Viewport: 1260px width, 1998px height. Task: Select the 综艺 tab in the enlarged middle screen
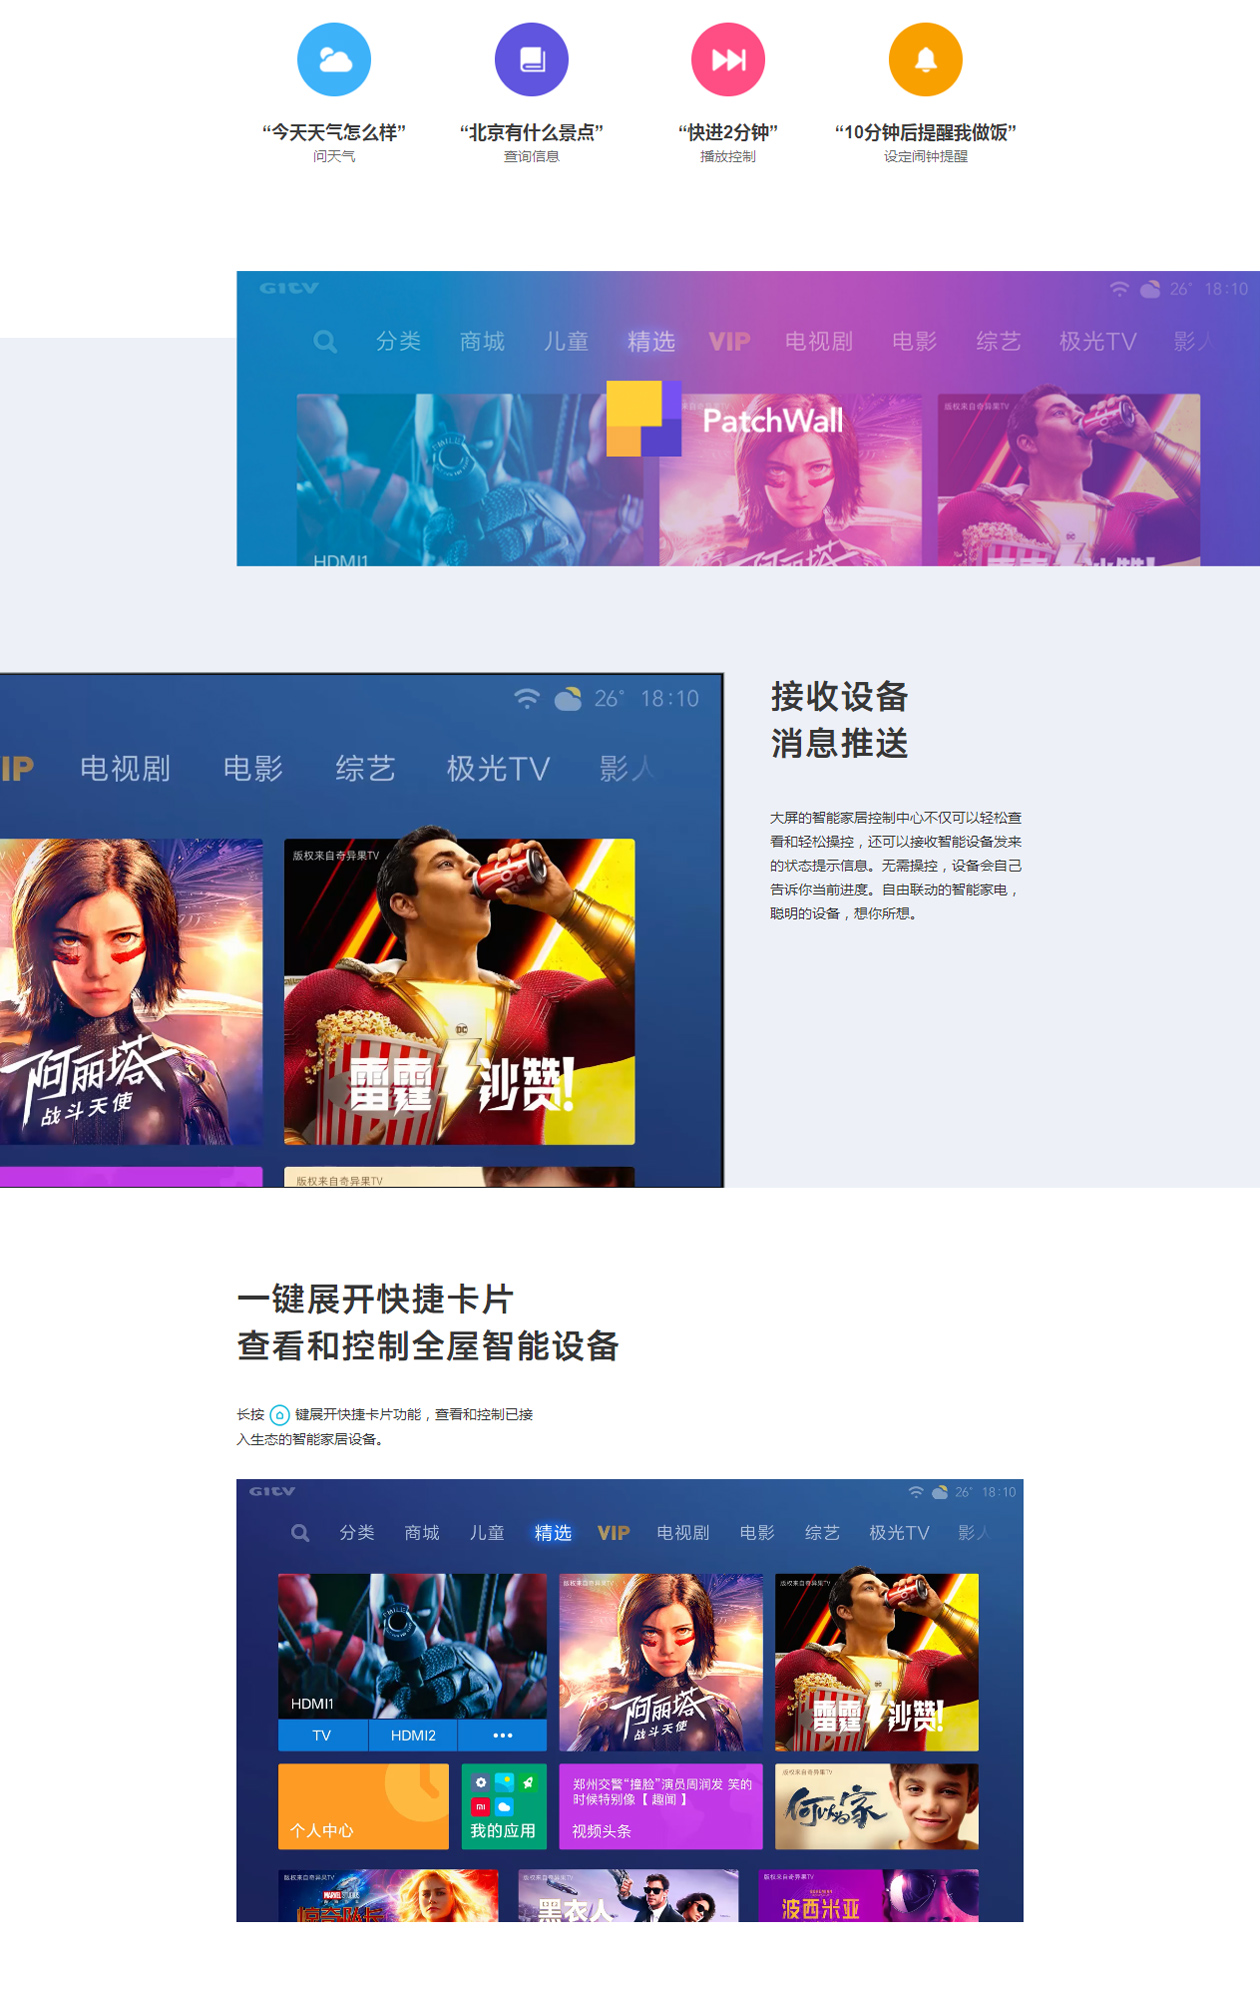[365, 768]
